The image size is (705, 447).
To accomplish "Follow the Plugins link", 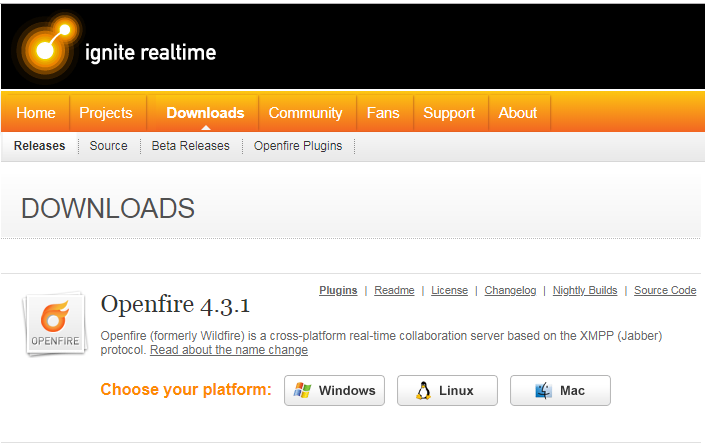I will point(338,291).
